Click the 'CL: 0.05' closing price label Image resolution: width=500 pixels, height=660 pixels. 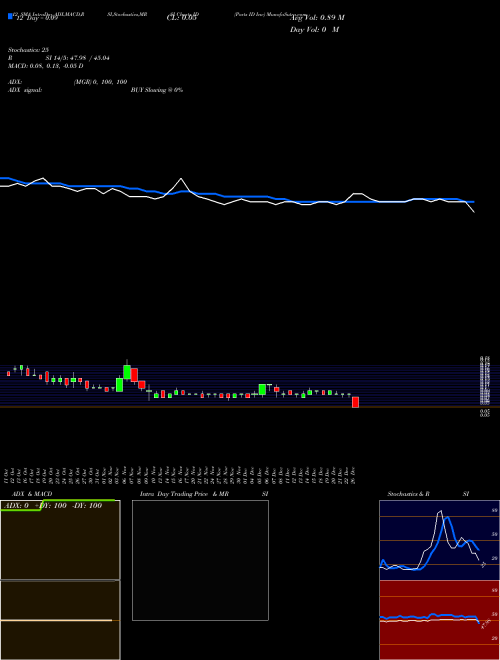click(x=182, y=18)
